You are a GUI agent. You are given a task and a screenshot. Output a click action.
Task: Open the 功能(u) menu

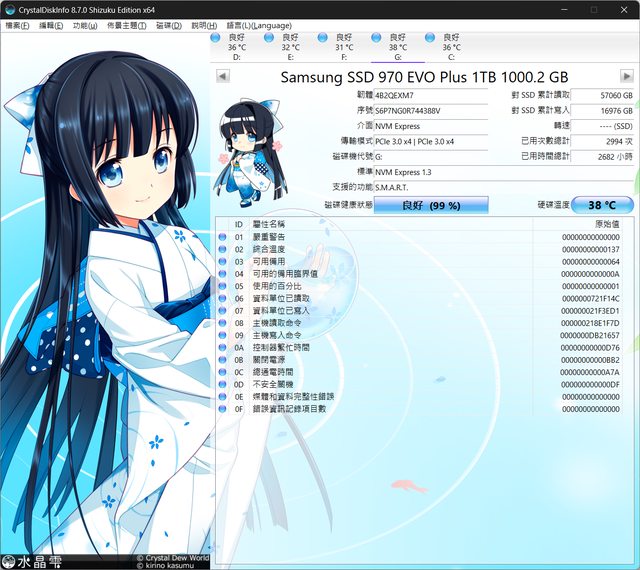(85, 24)
